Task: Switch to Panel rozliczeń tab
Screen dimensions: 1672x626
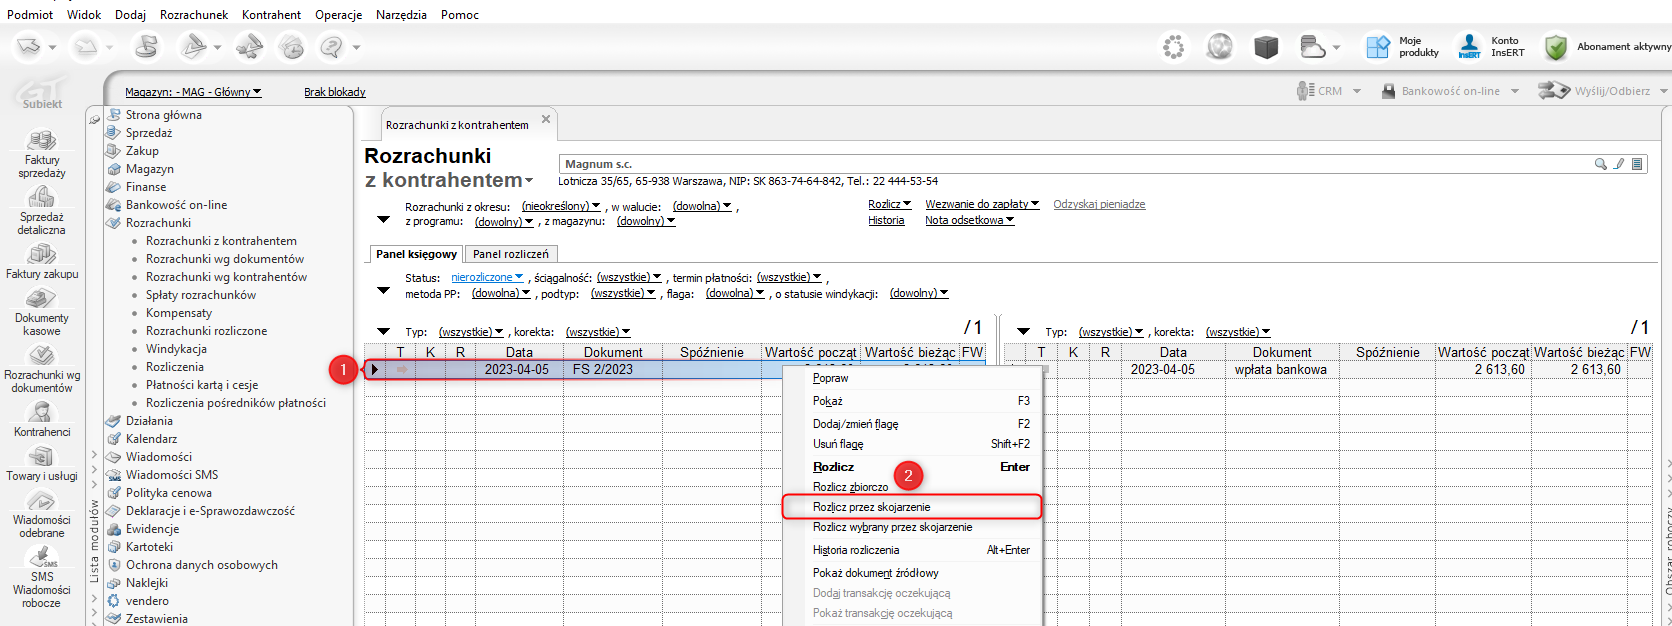Action: (510, 254)
